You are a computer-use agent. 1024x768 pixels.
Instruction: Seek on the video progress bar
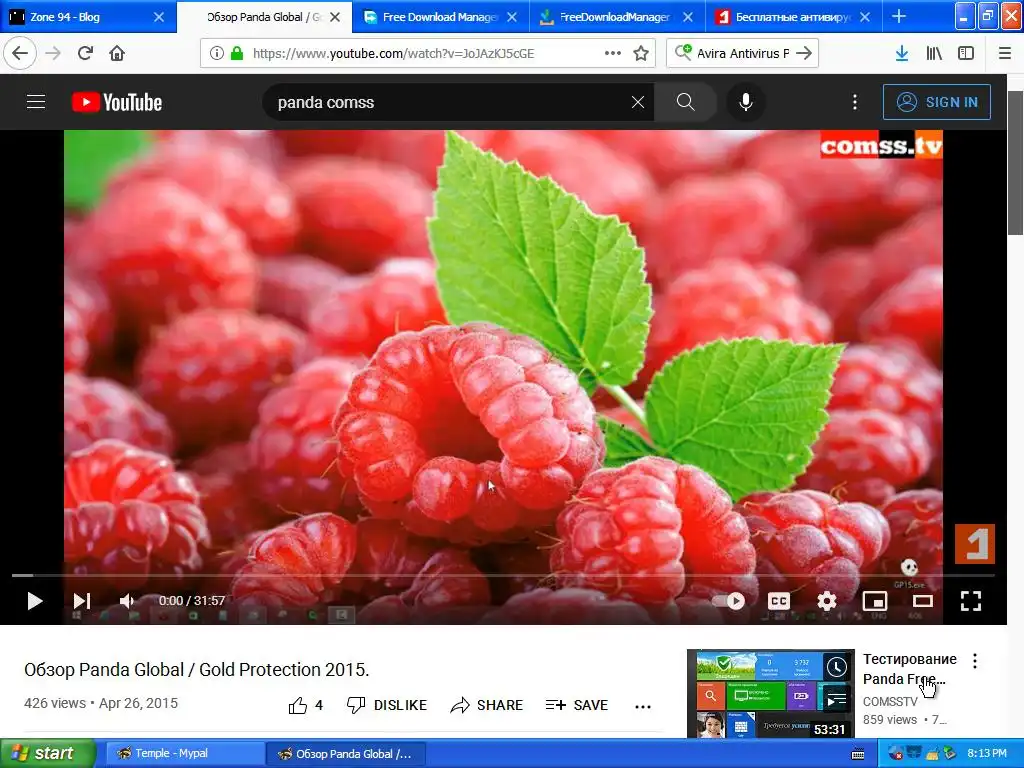[503, 575]
